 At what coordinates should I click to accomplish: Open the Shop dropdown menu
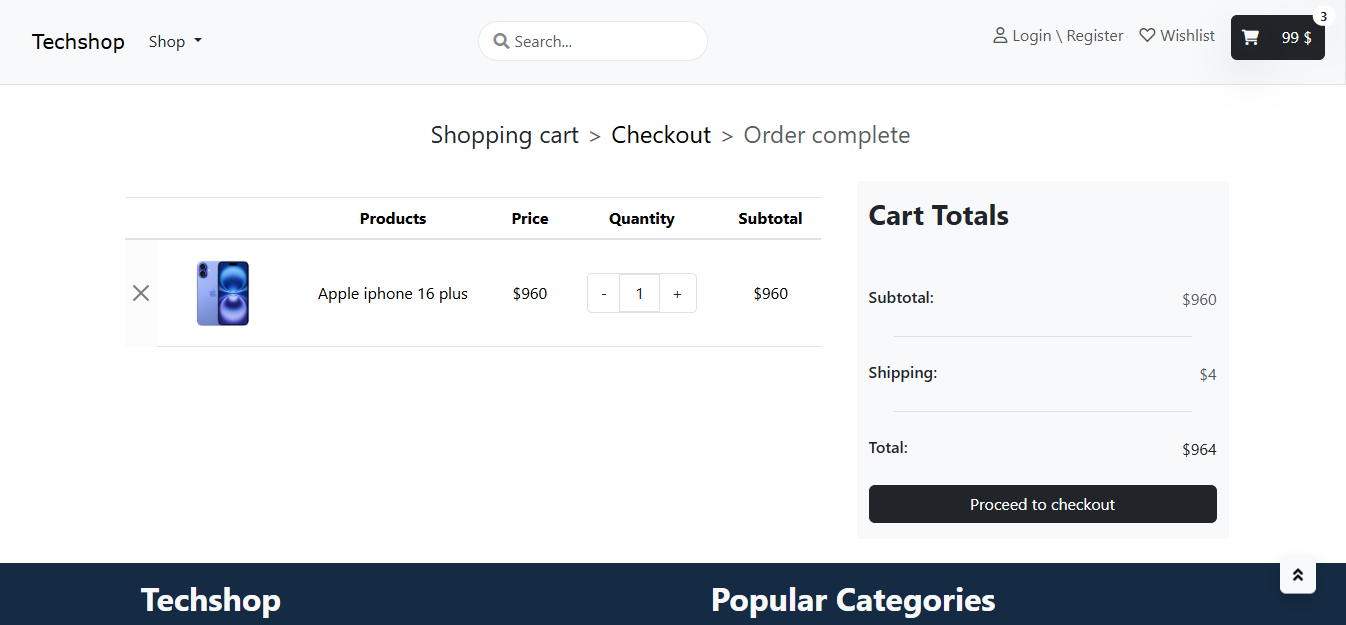pos(175,42)
